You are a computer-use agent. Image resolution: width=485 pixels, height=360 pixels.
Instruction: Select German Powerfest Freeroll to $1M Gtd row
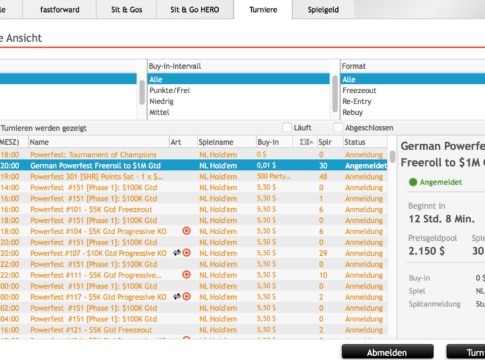(193, 166)
